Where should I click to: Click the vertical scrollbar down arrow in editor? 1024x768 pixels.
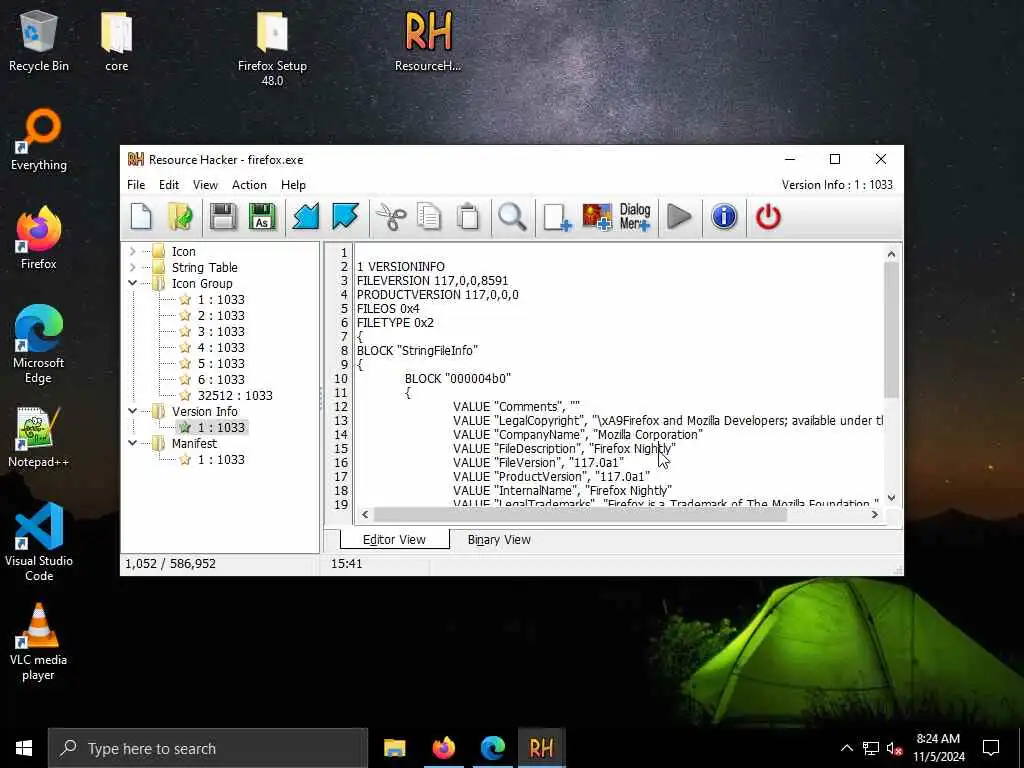pyautogui.click(x=891, y=498)
